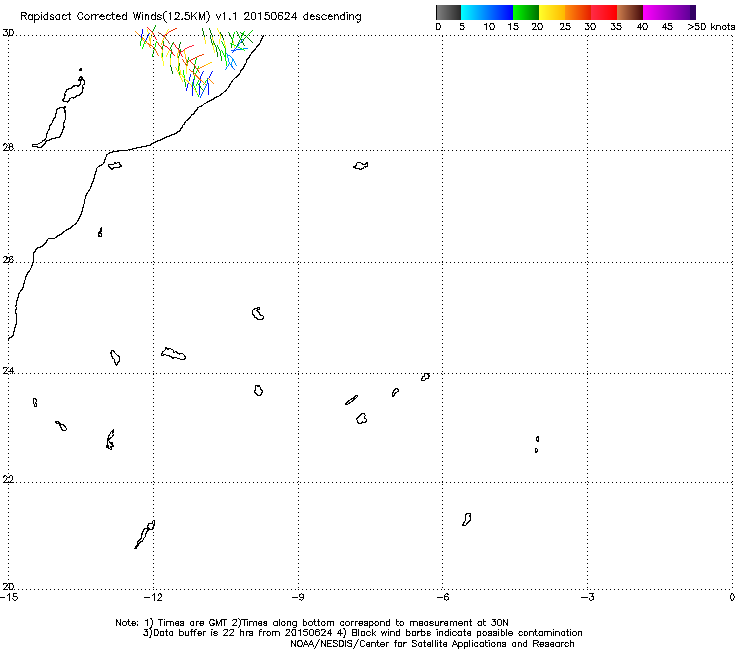Click the '20' latitude axis label

[x=8, y=586]
